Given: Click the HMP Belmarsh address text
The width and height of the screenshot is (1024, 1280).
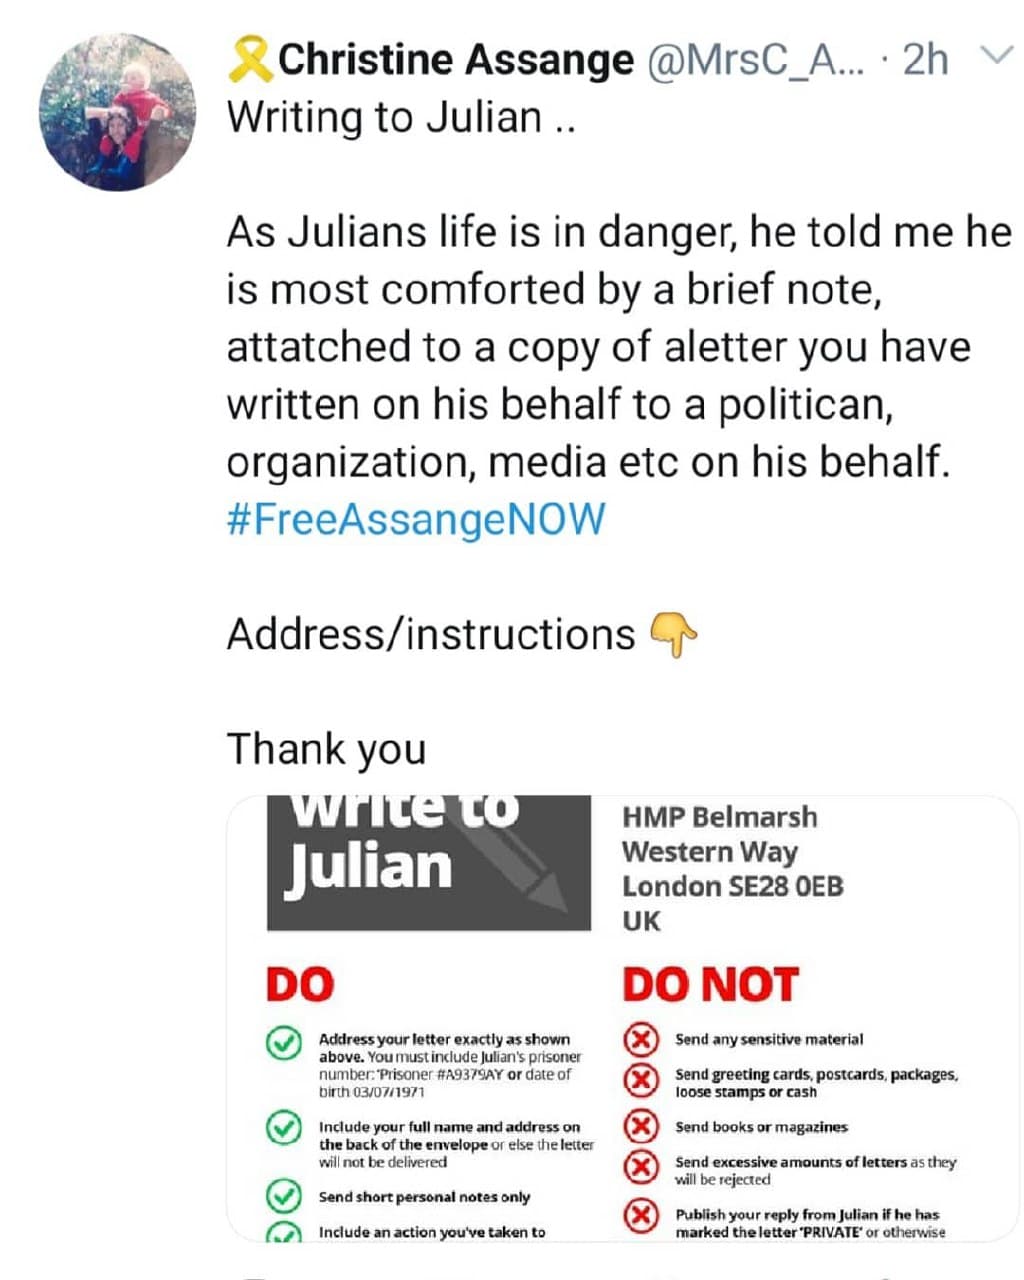Looking at the screenshot, I should pos(732,868).
